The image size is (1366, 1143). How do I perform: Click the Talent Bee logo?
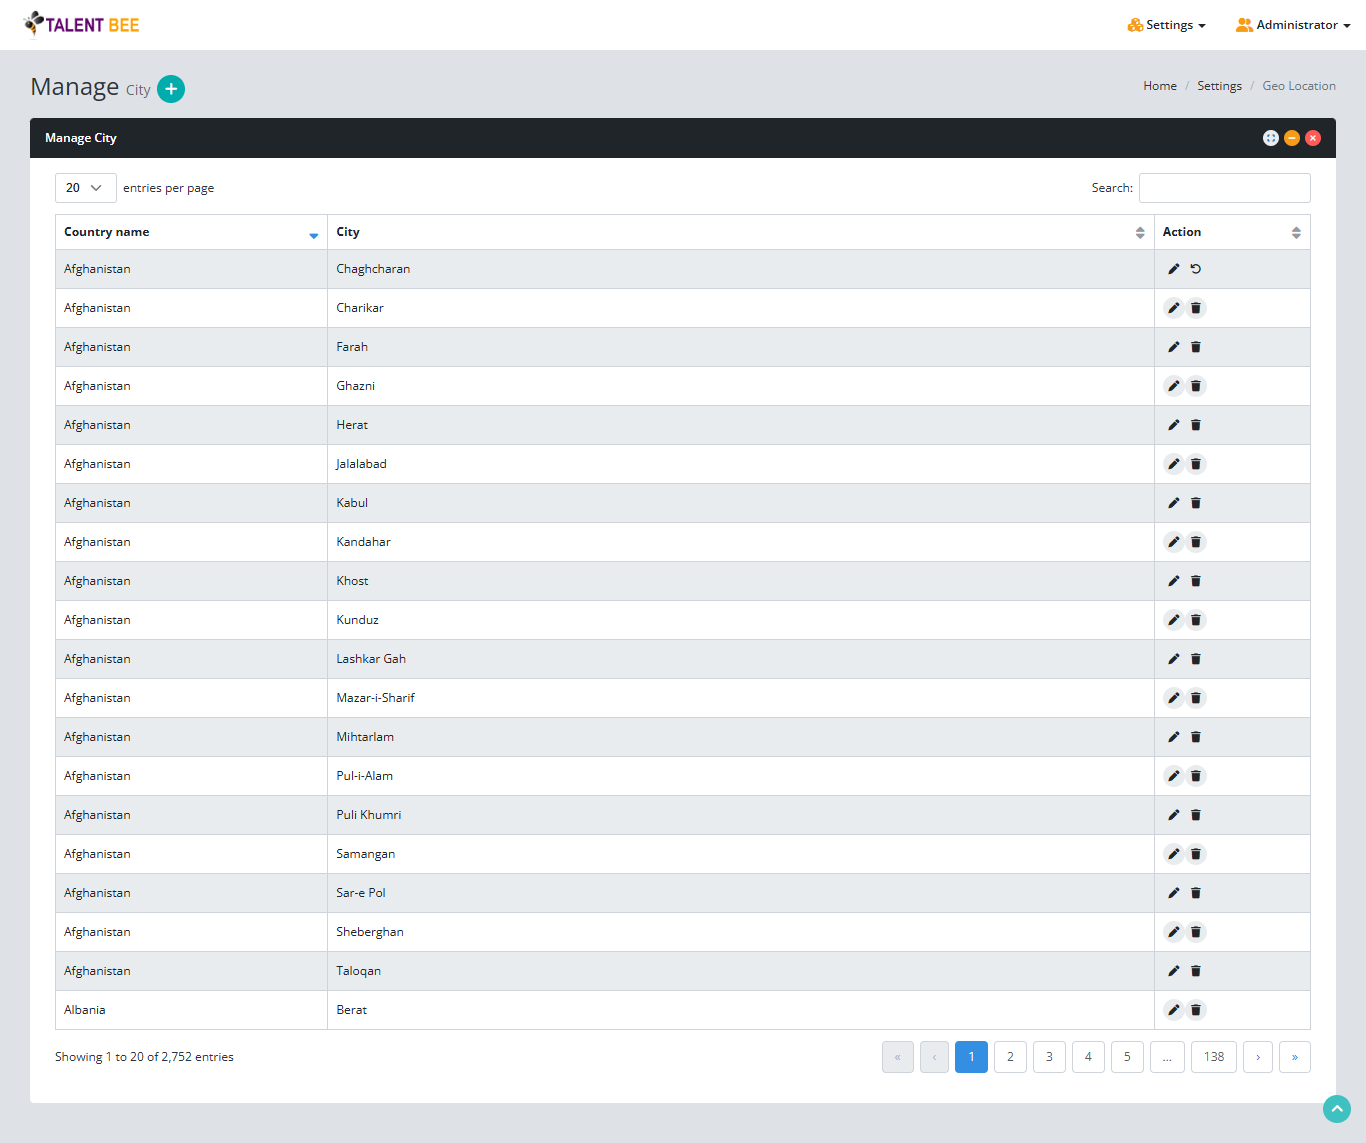coord(81,24)
